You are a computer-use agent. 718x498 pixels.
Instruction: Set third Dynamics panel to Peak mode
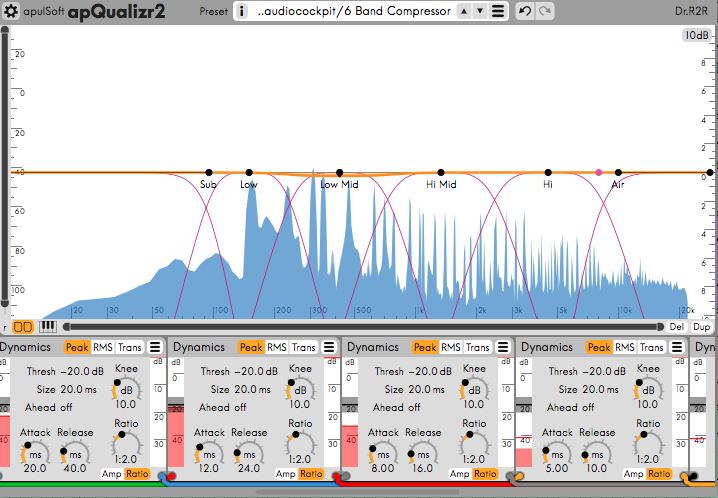pos(425,347)
